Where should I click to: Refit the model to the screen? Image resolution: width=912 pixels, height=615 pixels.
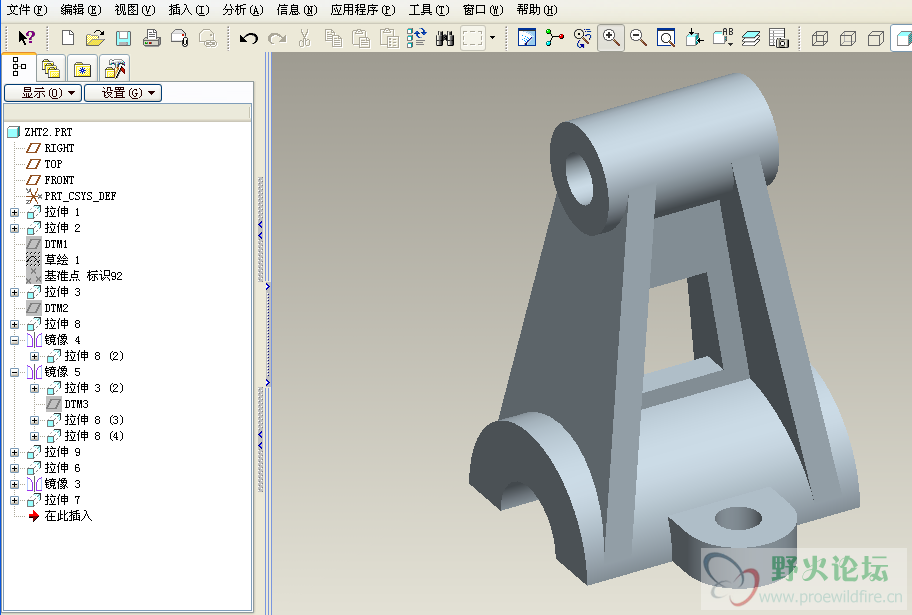pos(666,38)
